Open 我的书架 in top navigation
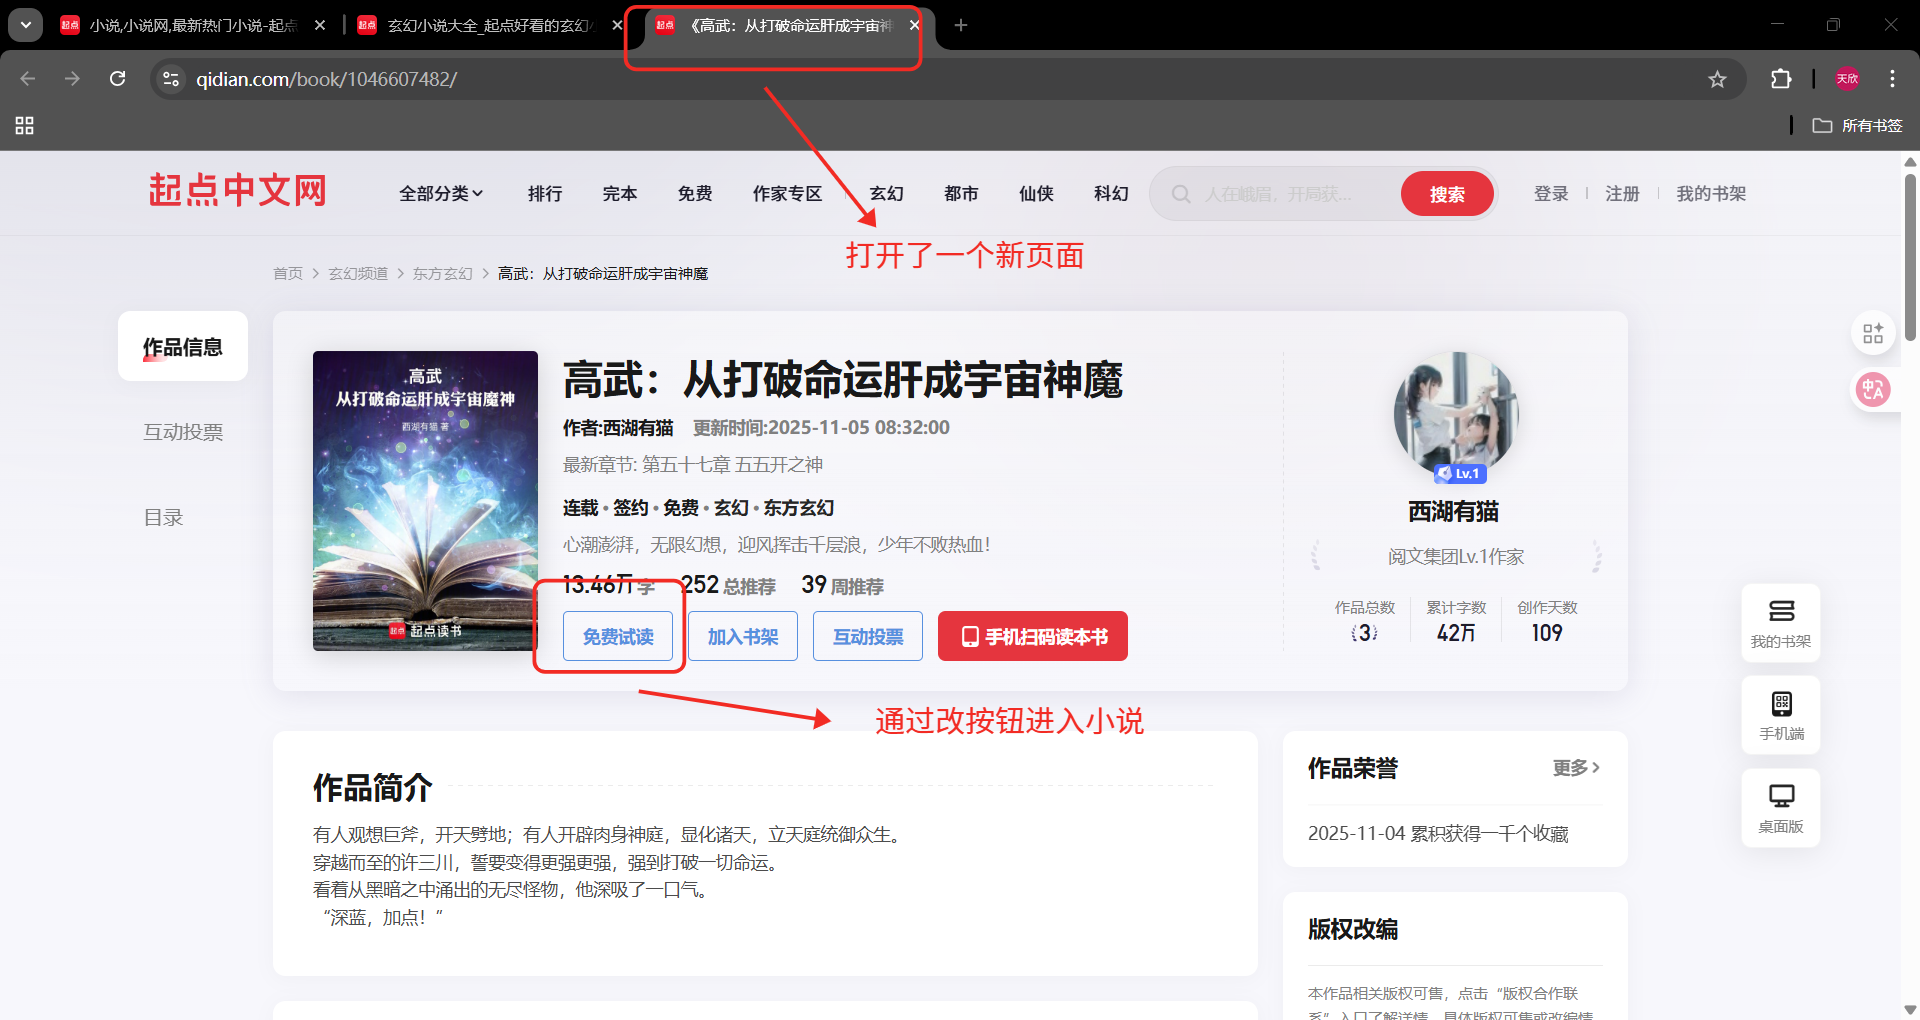This screenshot has height=1020, width=1920. (x=1711, y=194)
